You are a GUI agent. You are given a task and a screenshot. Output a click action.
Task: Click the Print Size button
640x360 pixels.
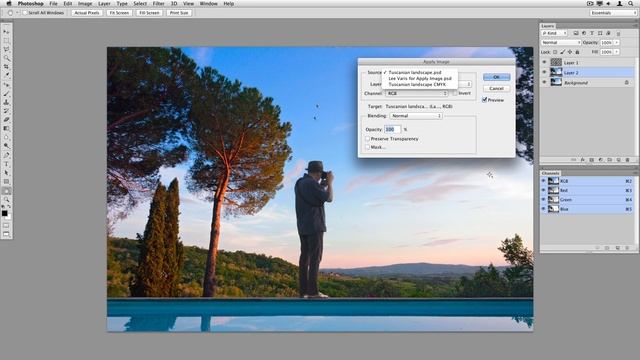pos(179,13)
